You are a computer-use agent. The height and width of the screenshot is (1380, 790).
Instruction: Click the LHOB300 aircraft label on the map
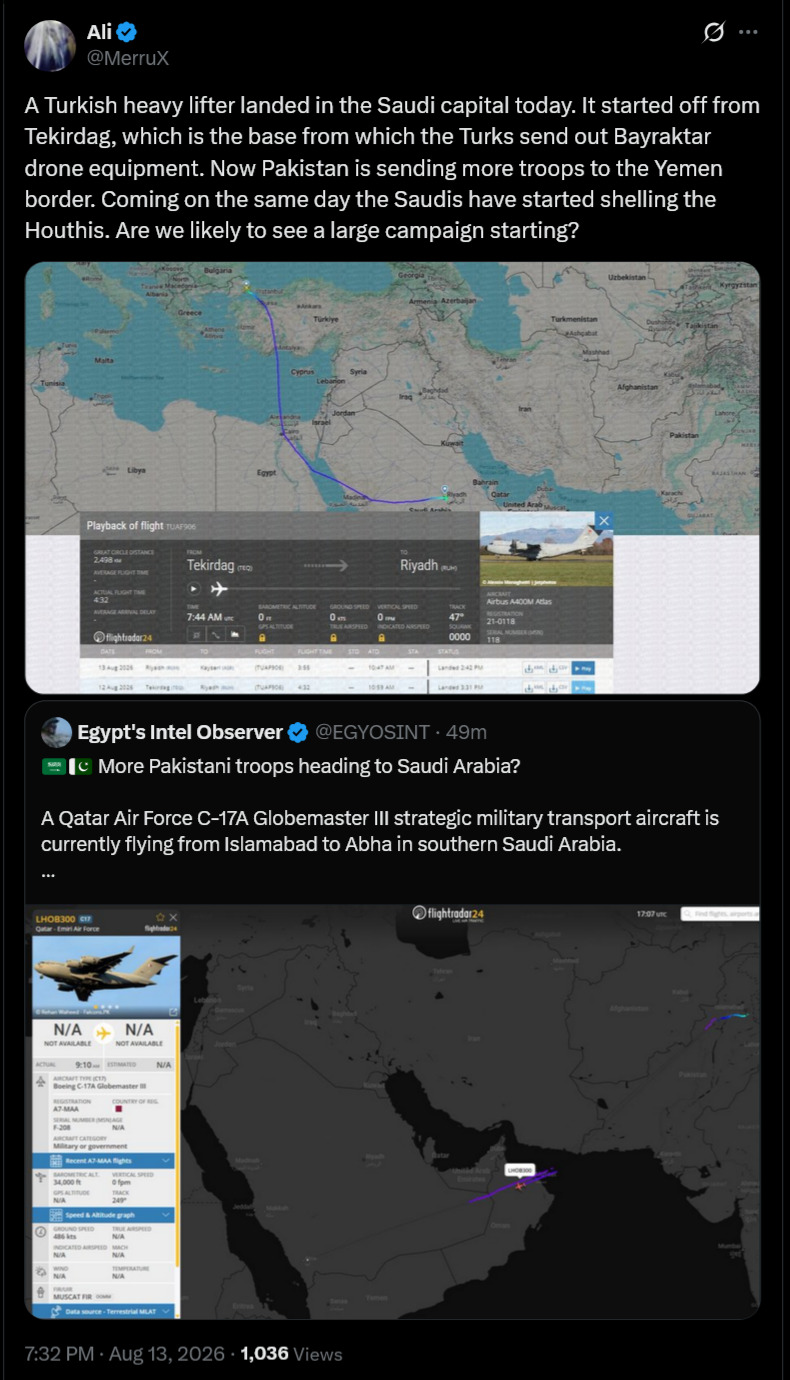(519, 1168)
